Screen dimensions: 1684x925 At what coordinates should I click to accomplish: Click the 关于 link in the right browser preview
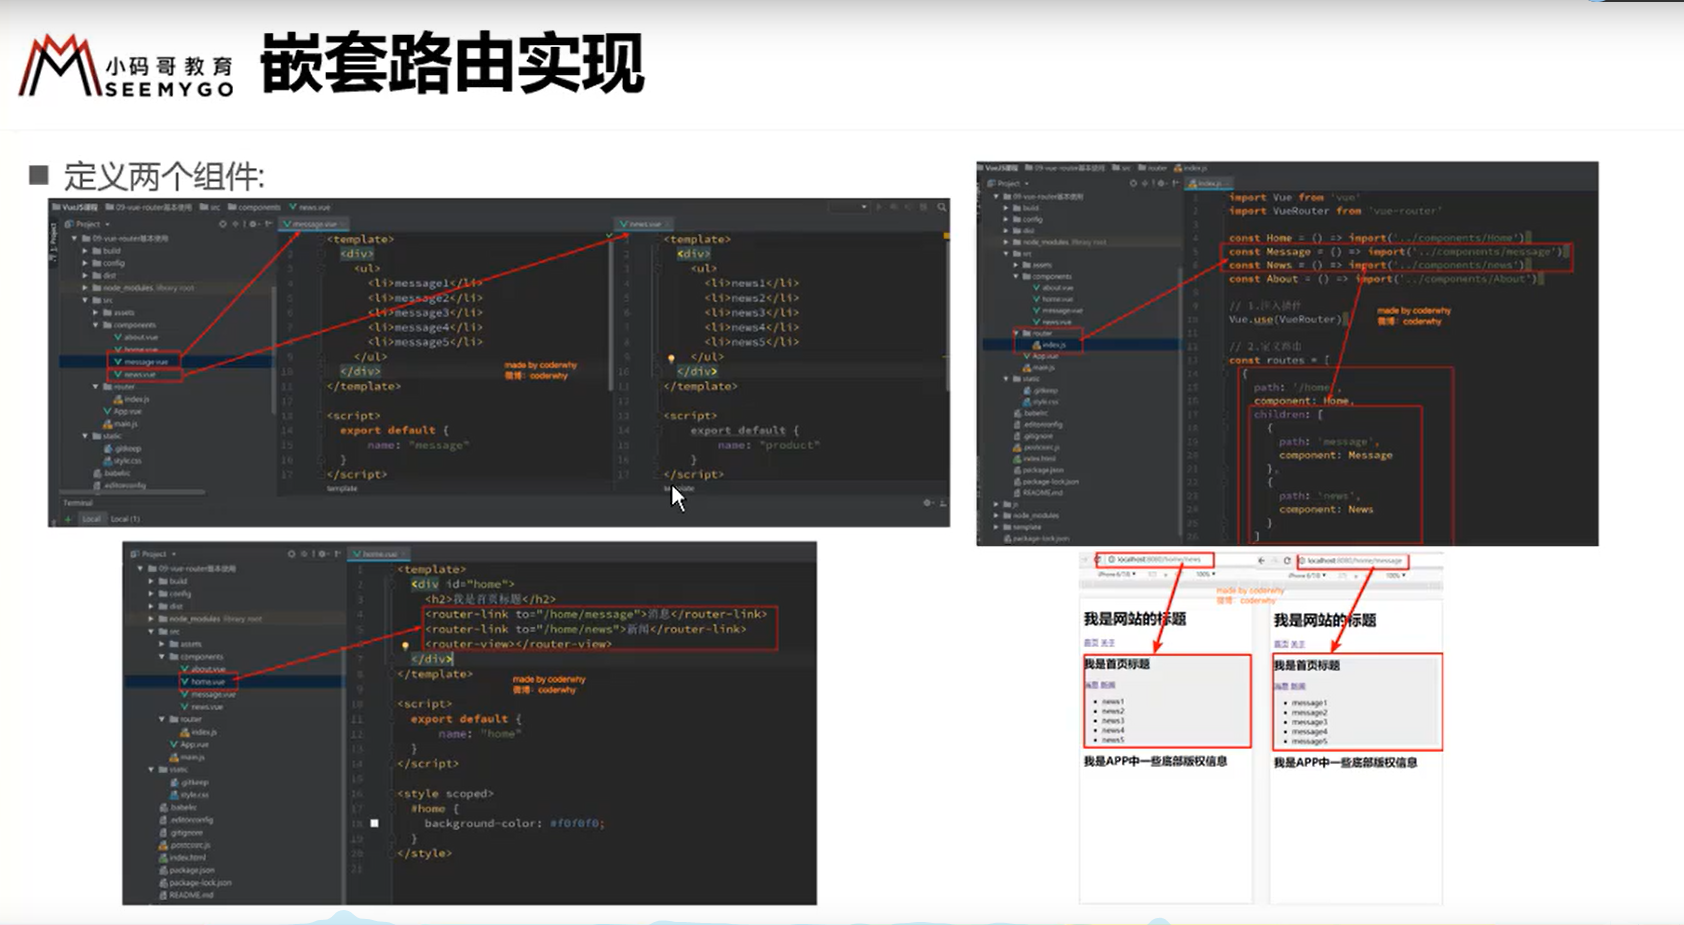tap(1297, 644)
